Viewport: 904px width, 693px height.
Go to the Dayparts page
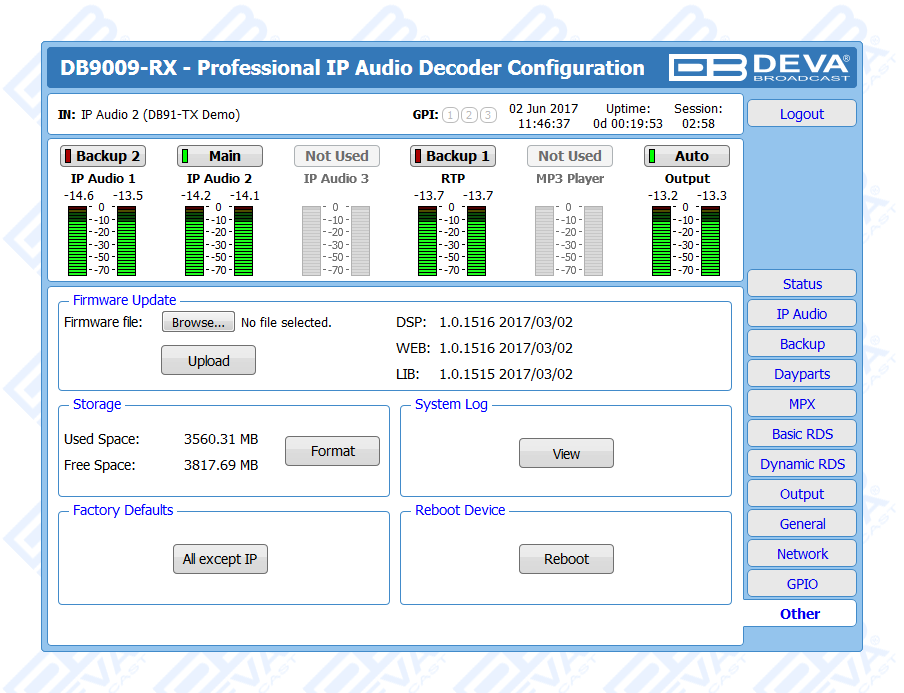[x=802, y=374]
